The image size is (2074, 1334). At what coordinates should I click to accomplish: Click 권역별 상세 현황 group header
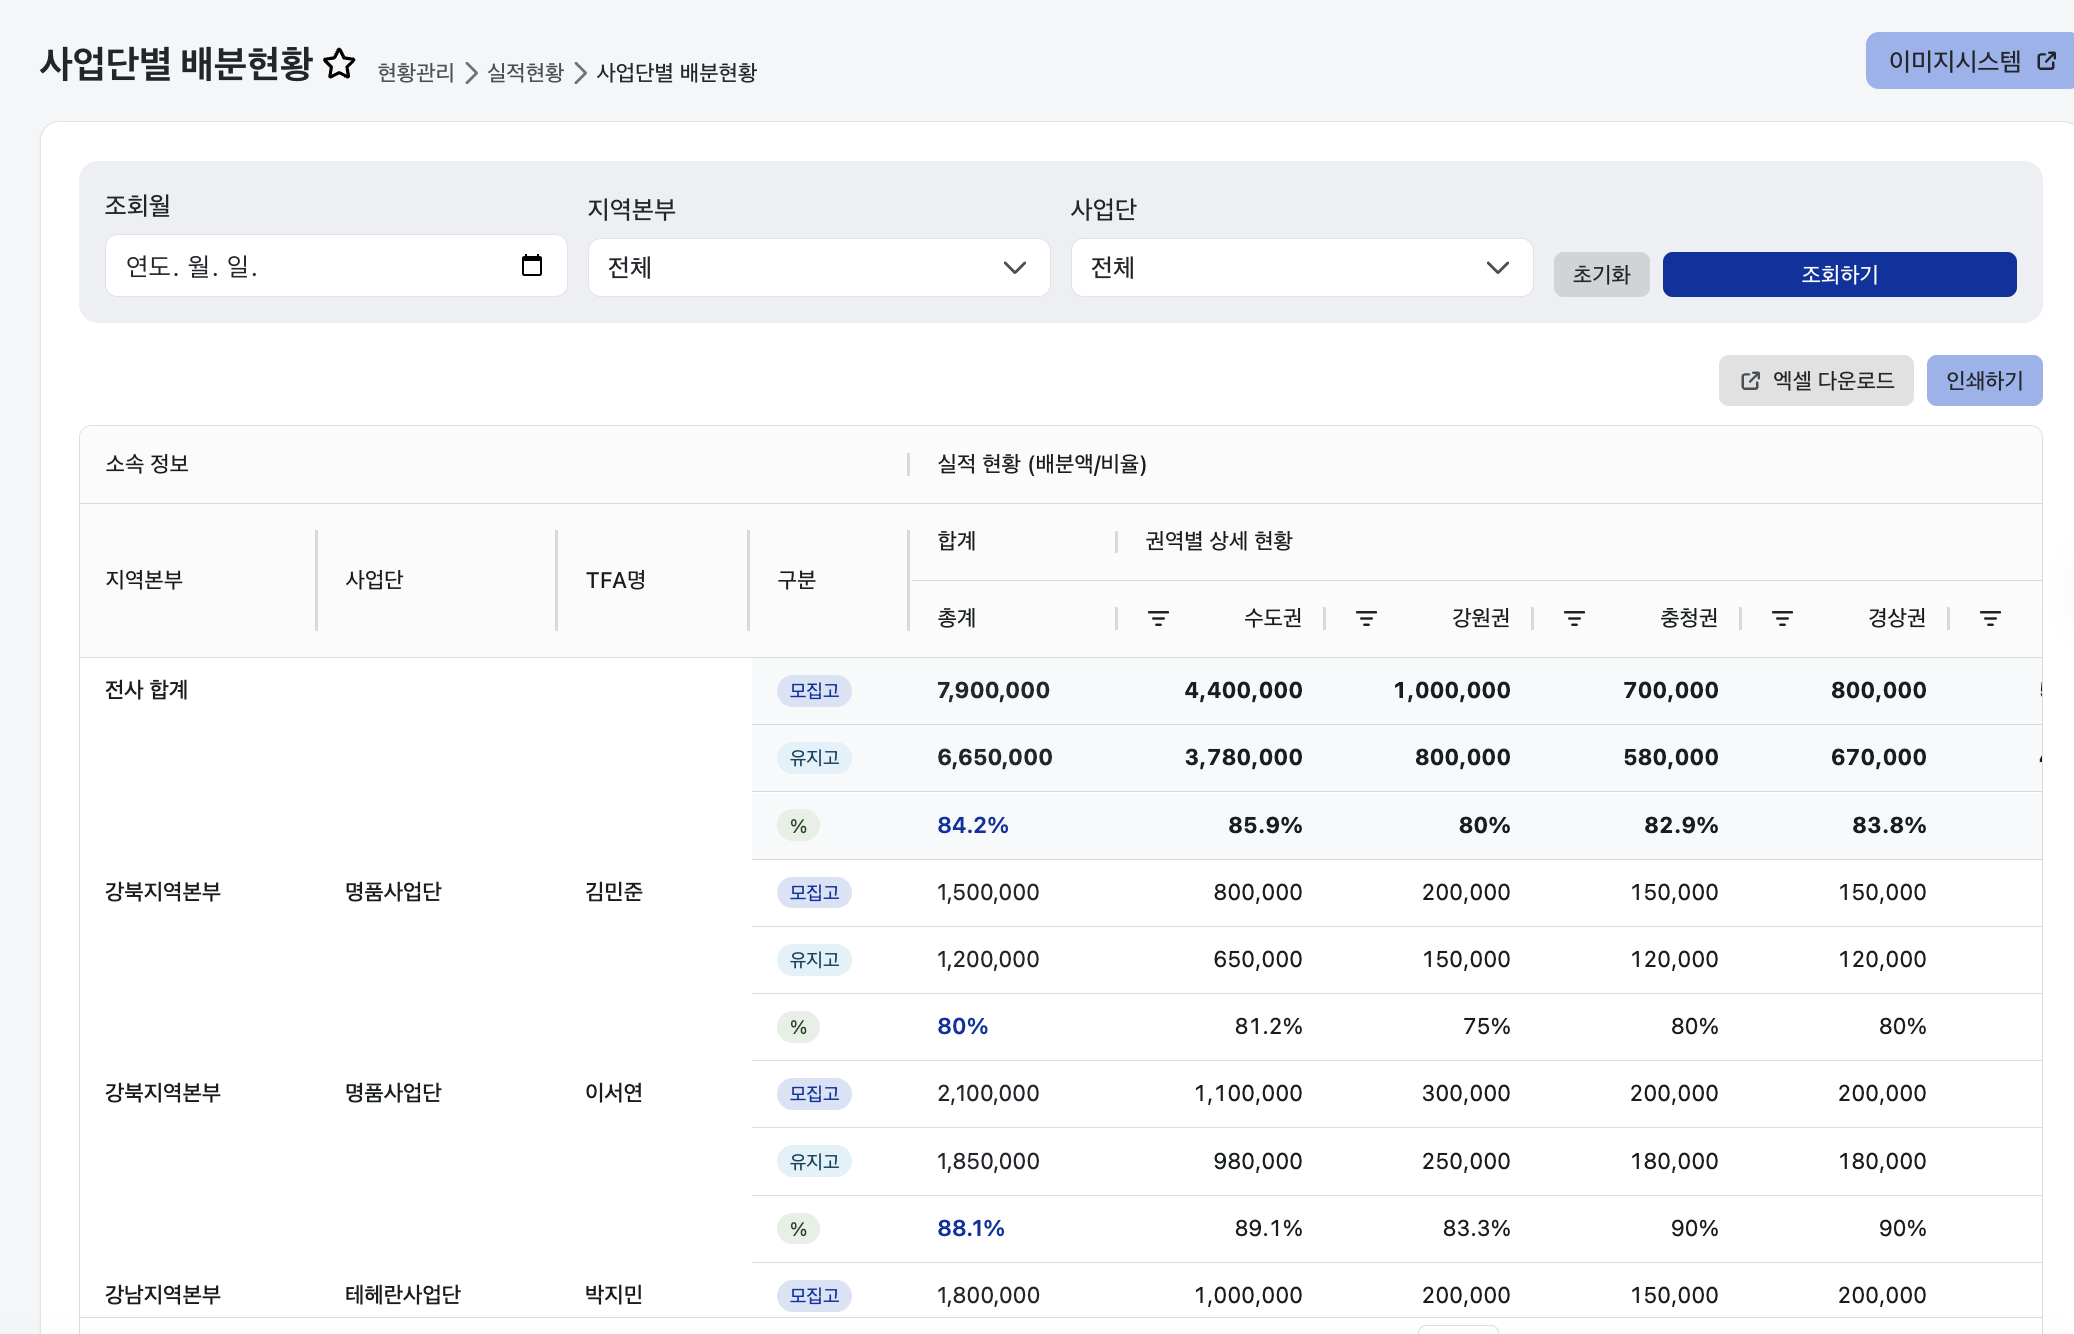[1218, 541]
